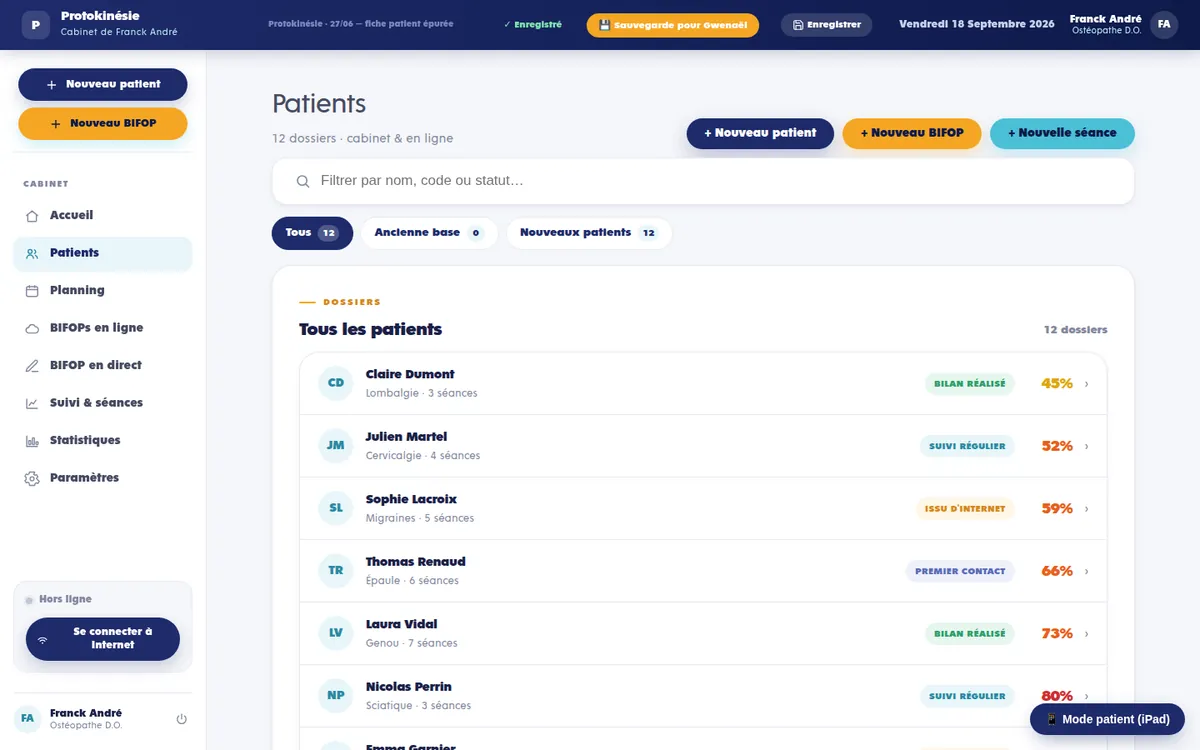Image resolution: width=1200 pixels, height=750 pixels.
Task: Select the Tous filter tab
Action: 312,233
